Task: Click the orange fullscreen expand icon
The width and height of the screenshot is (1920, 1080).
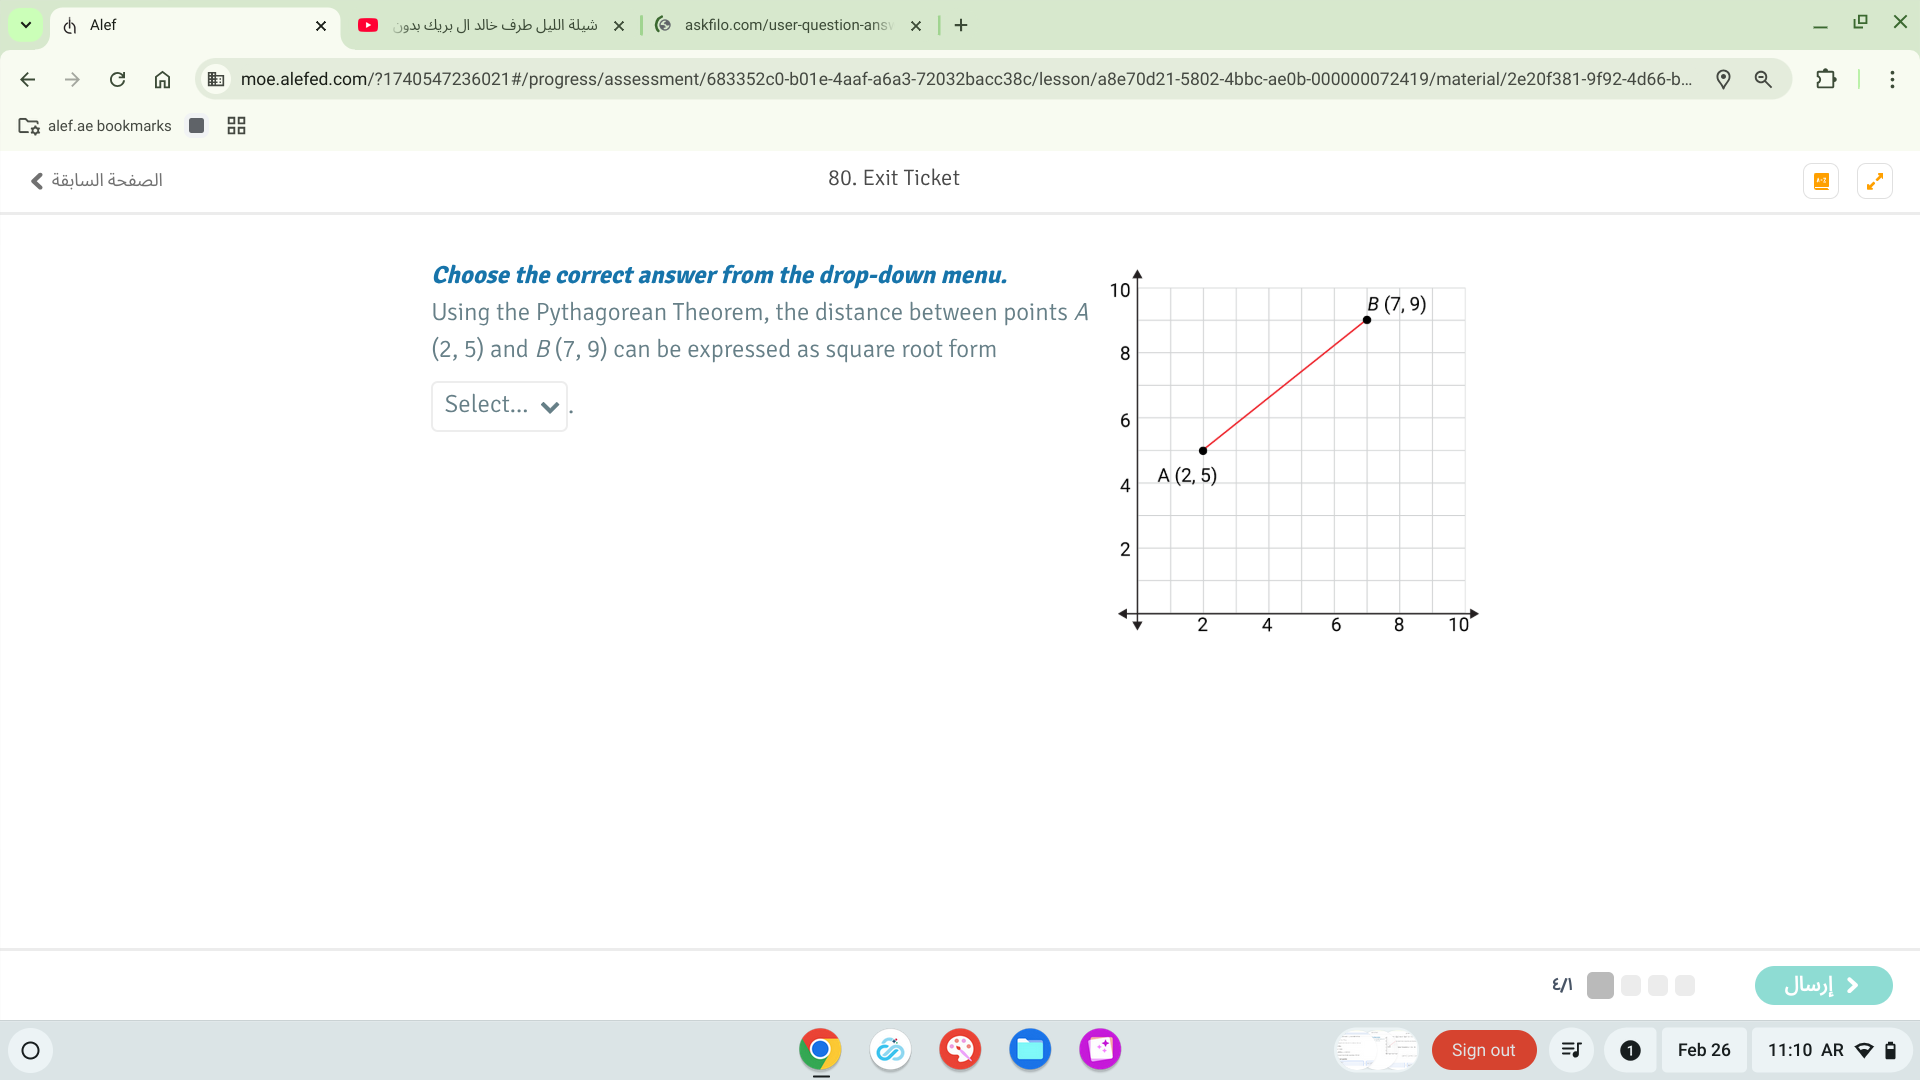Action: pyautogui.click(x=1874, y=181)
